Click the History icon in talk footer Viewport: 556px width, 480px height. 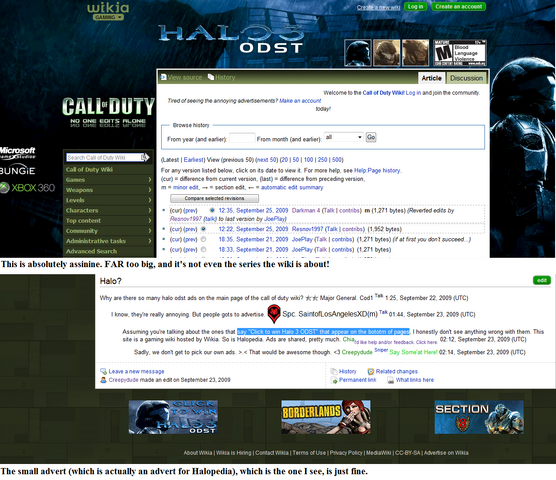point(334,371)
